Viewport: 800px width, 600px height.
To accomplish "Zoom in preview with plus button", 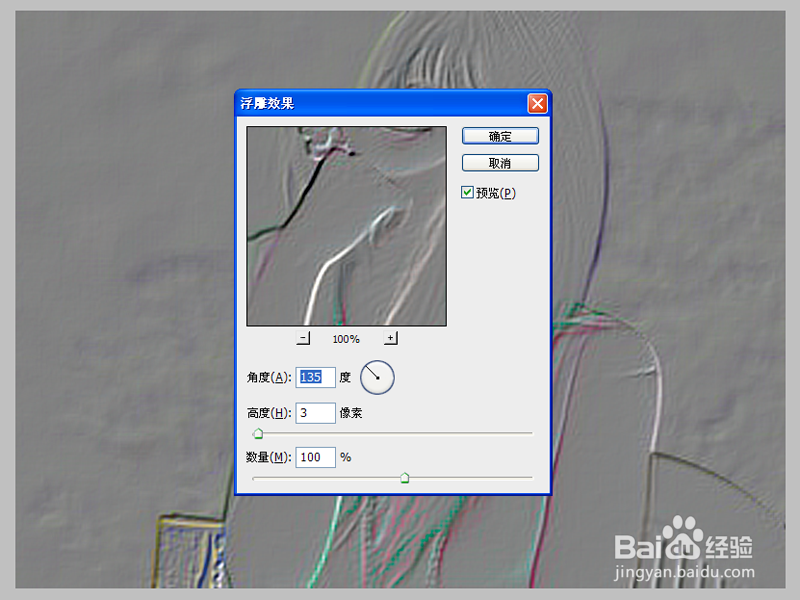I will click(391, 338).
